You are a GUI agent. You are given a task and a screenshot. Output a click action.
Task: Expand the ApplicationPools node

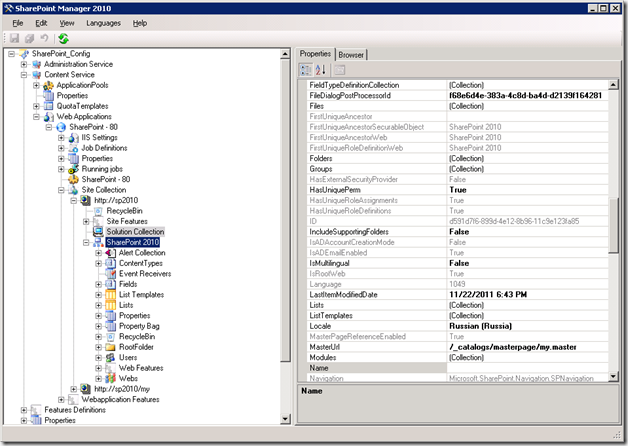(x=36, y=85)
